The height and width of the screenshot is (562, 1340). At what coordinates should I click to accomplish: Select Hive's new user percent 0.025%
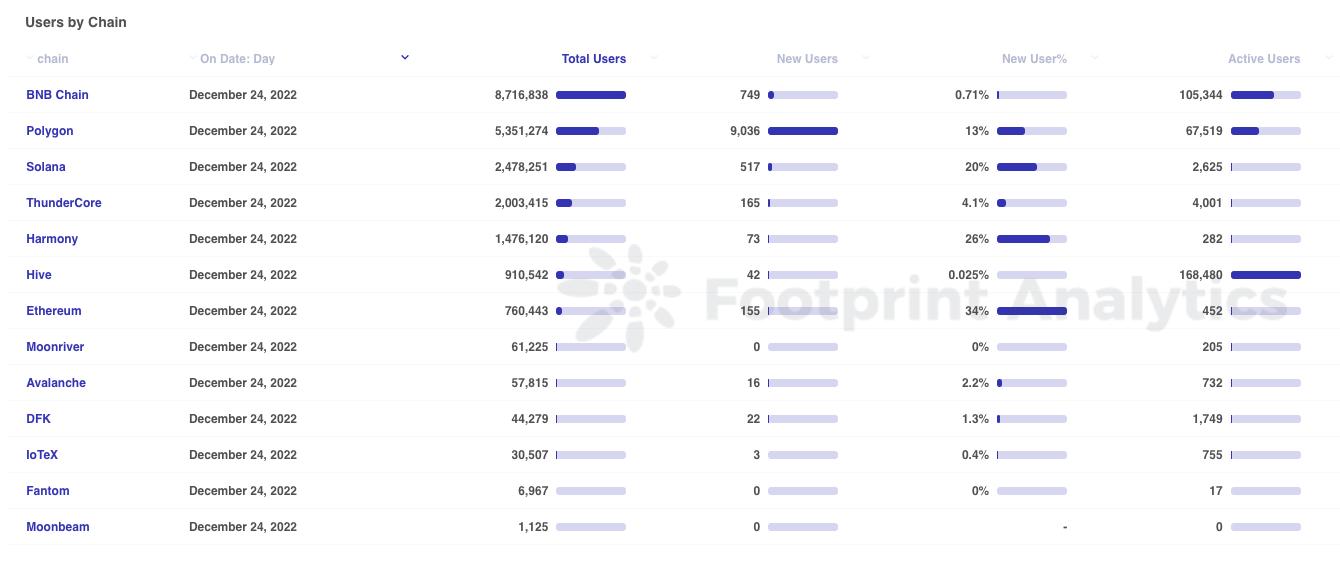[969, 275]
